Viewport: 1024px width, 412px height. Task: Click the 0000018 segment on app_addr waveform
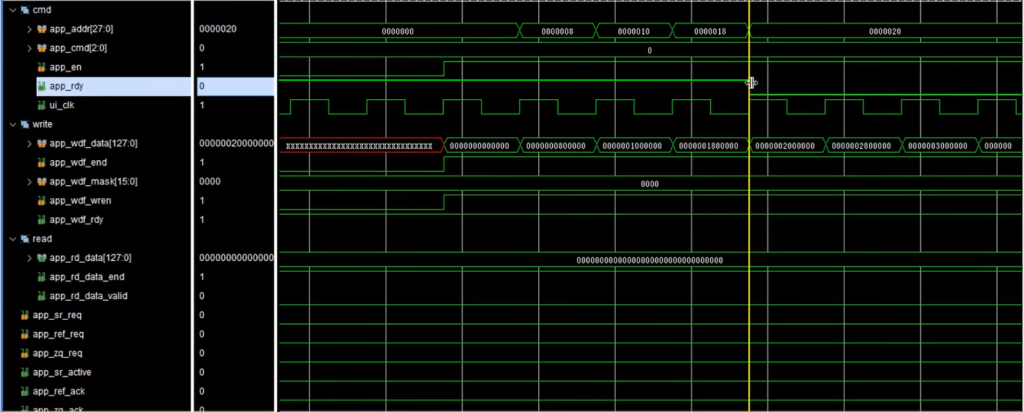tap(710, 31)
